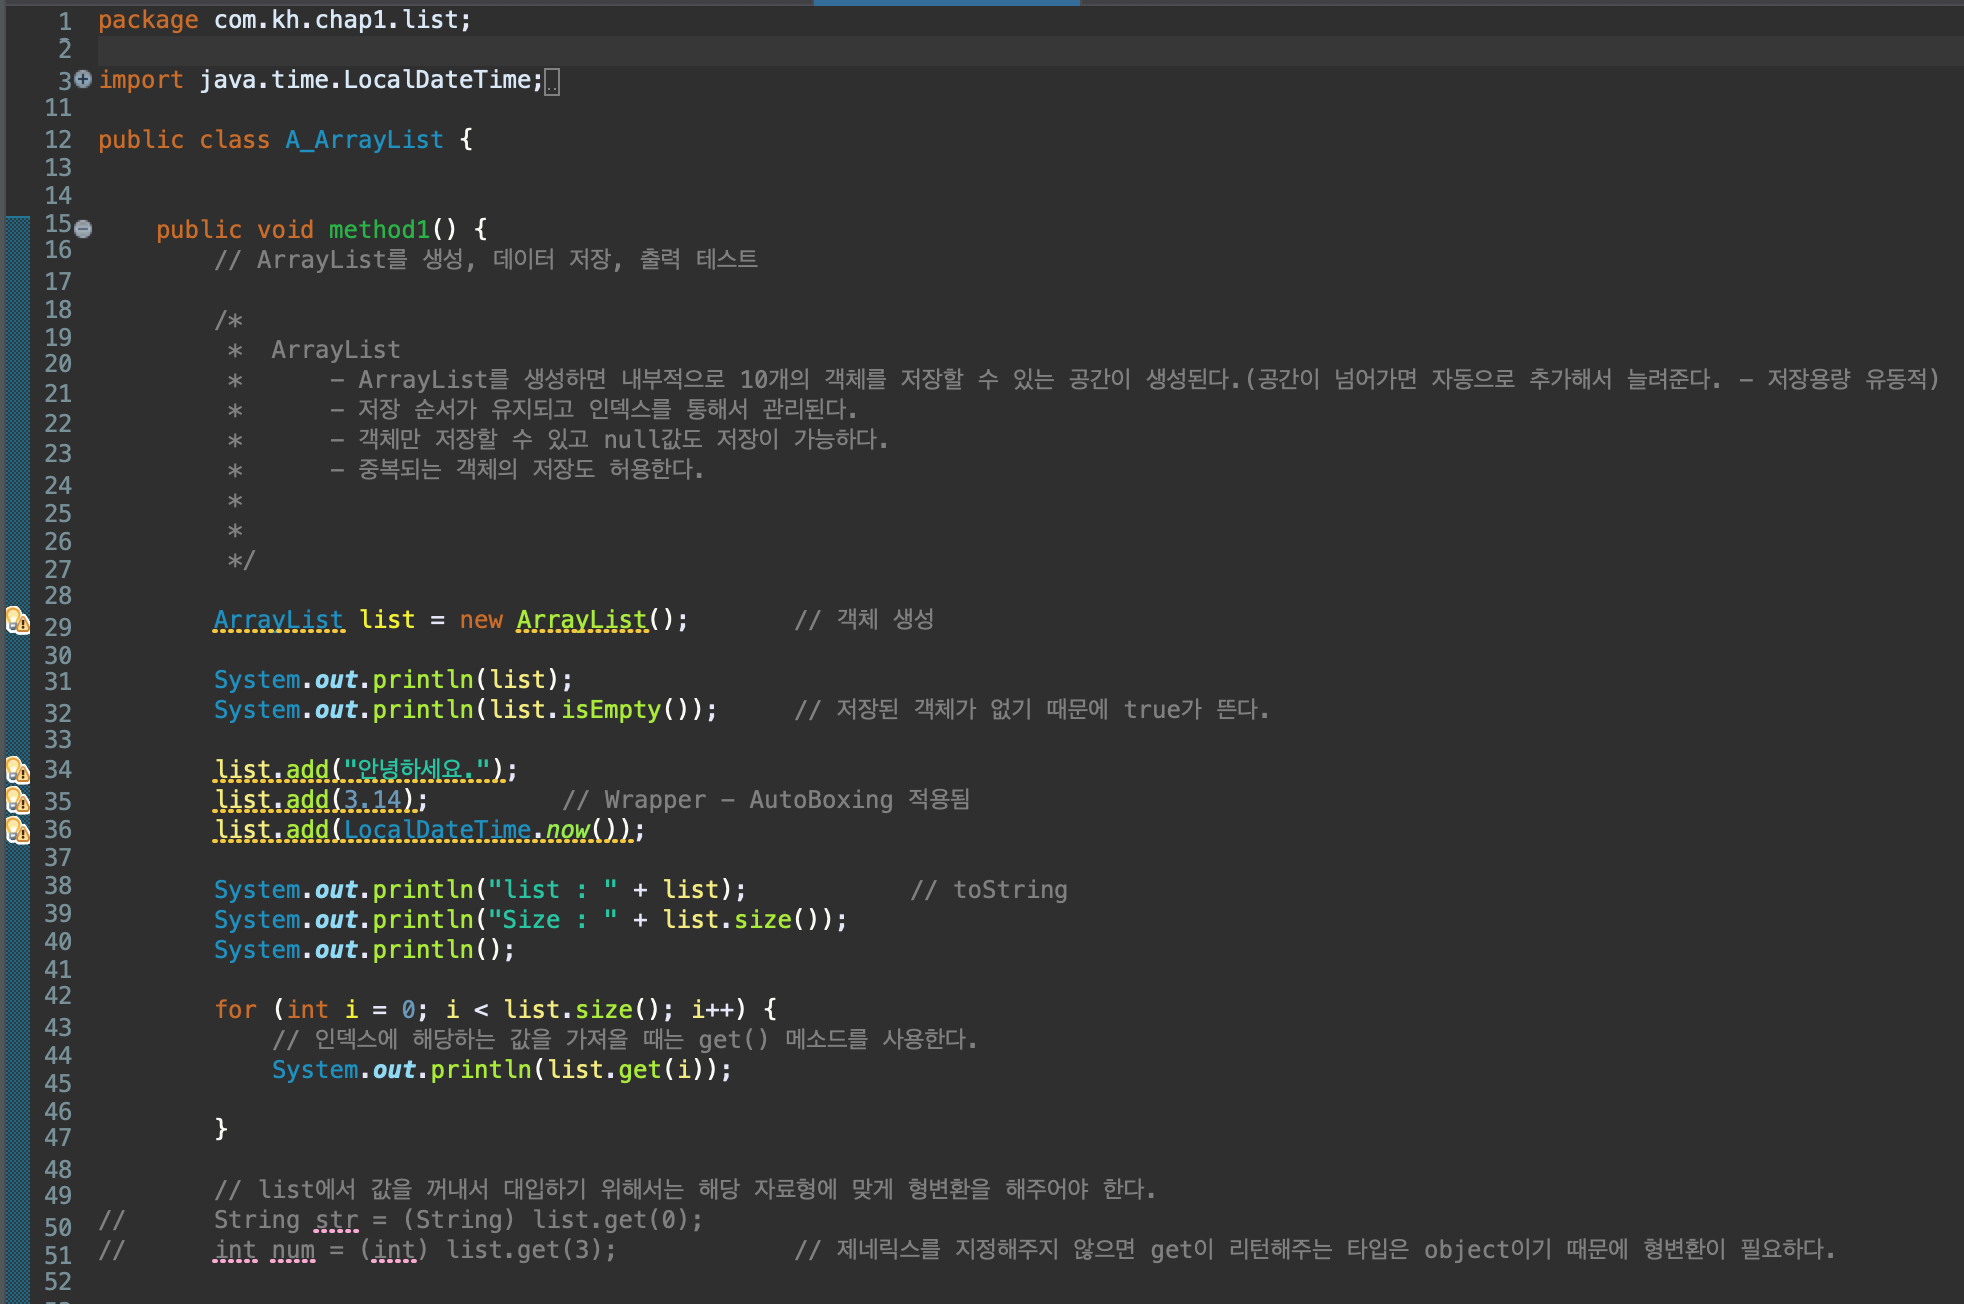Click quick-fix warning bulb on line 36

tap(17, 830)
